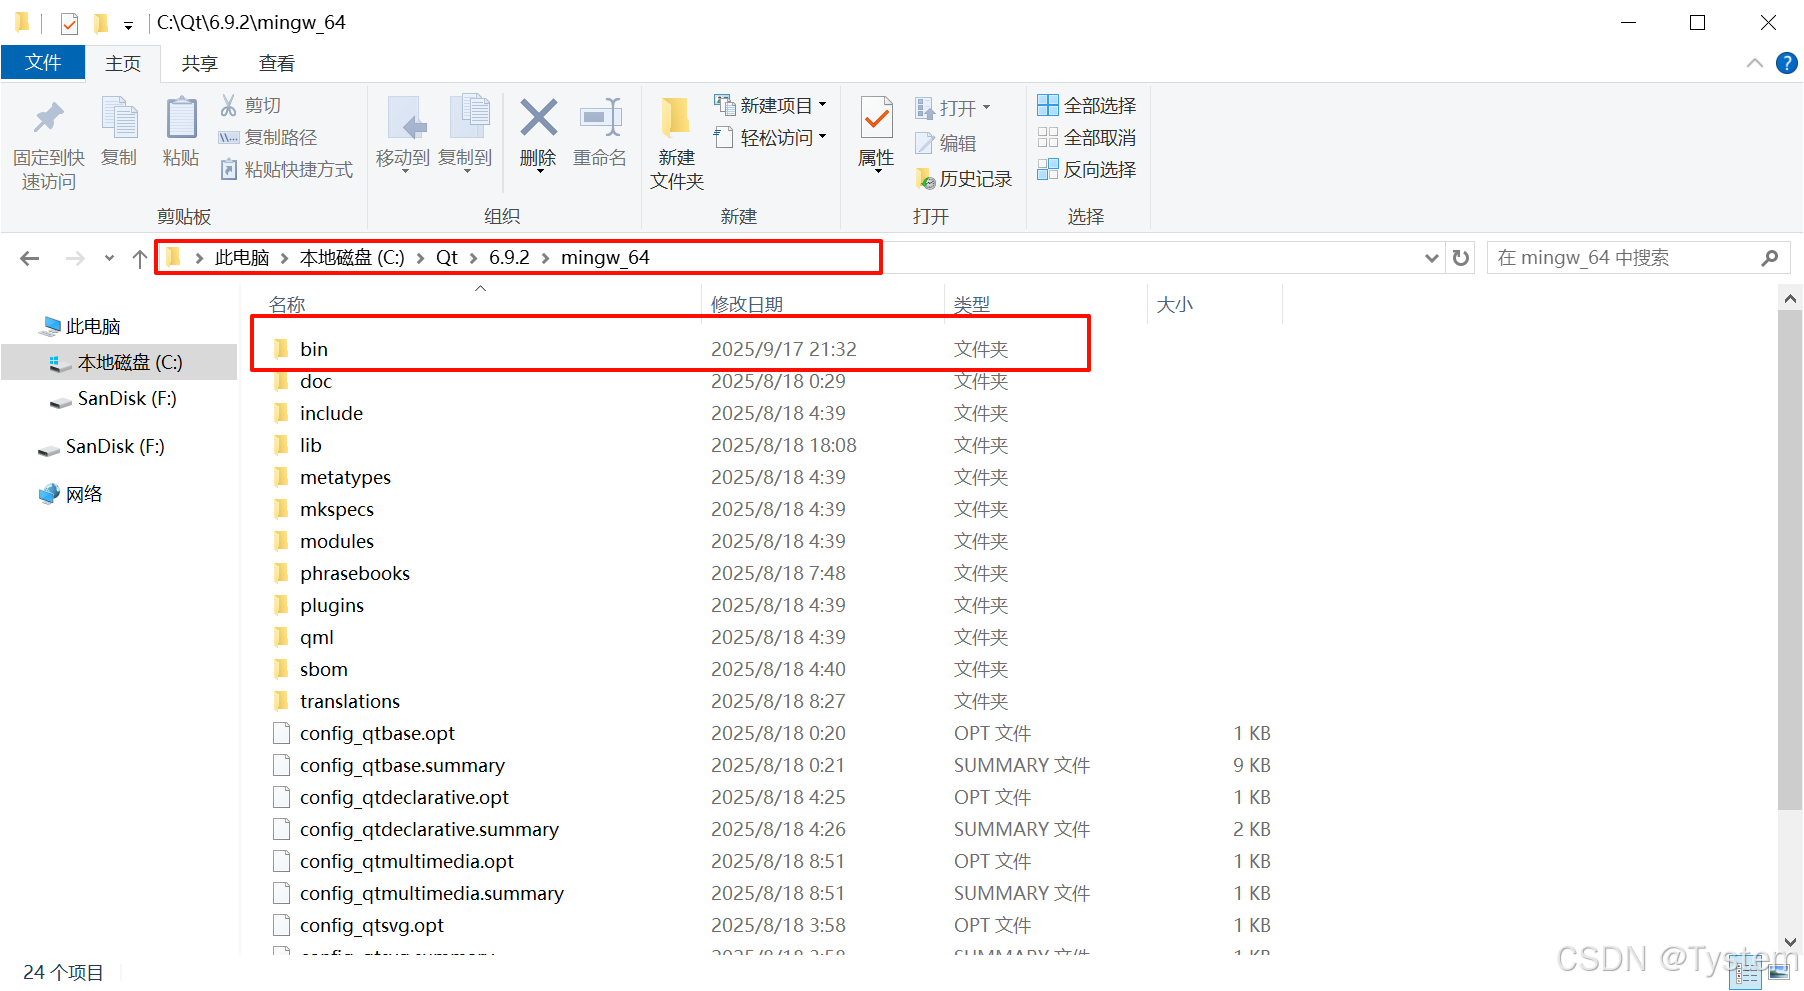Click 6.9.2 in the breadcrumb path
This screenshot has height=991, width=1804.
[509, 258]
